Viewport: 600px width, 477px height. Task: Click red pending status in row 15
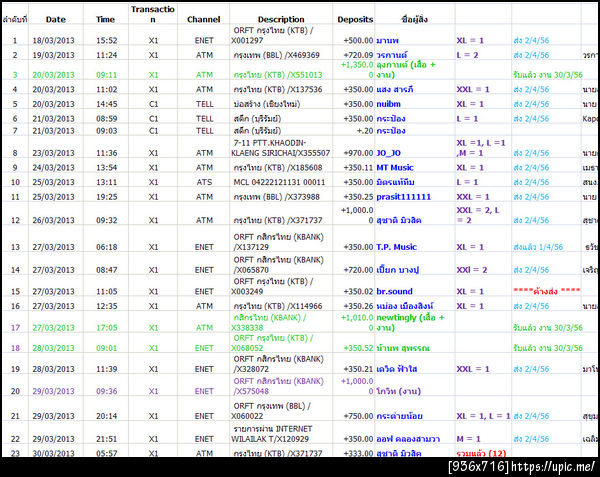click(x=547, y=291)
